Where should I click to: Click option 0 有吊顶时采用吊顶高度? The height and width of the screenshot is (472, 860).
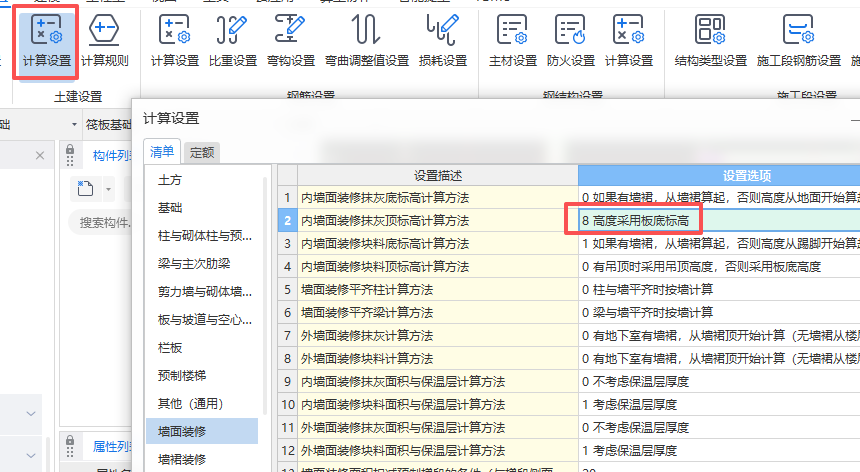click(x=719, y=266)
